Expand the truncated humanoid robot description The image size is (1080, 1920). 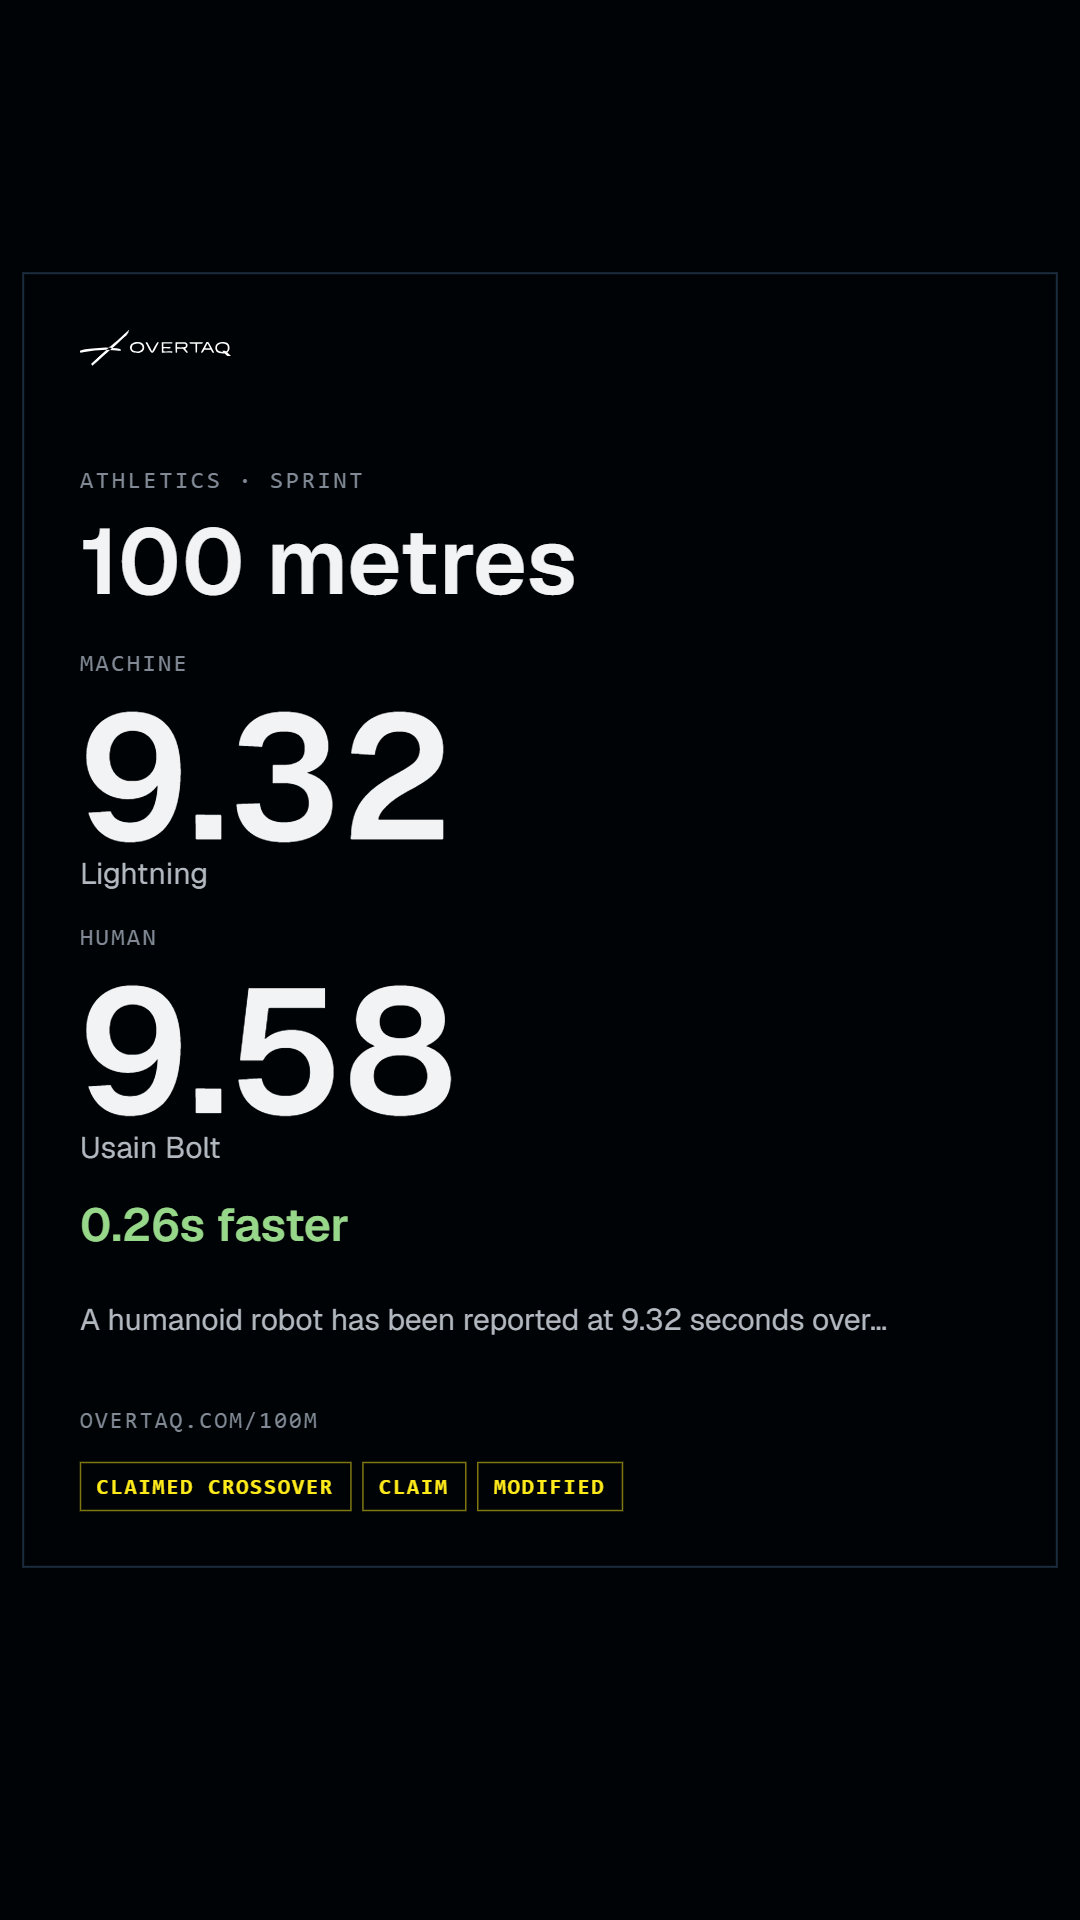click(x=483, y=1320)
